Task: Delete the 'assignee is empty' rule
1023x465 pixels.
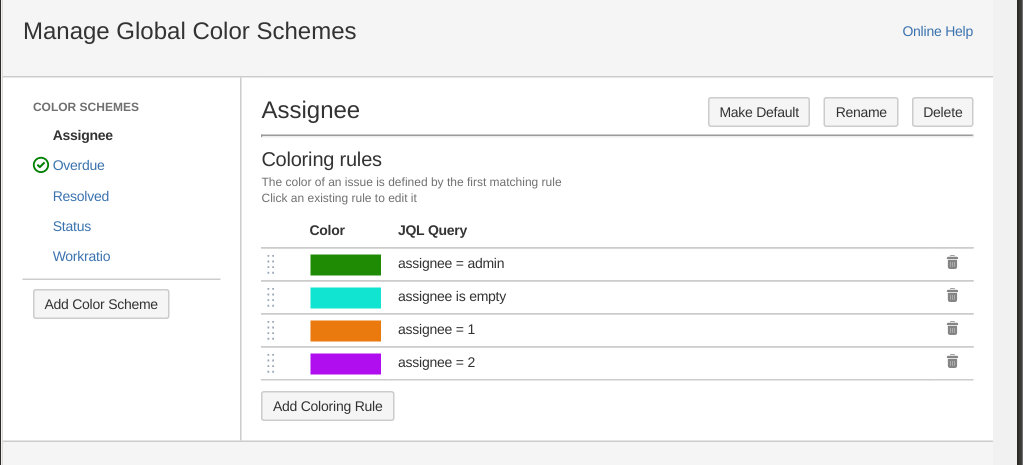Action: (x=952, y=296)
